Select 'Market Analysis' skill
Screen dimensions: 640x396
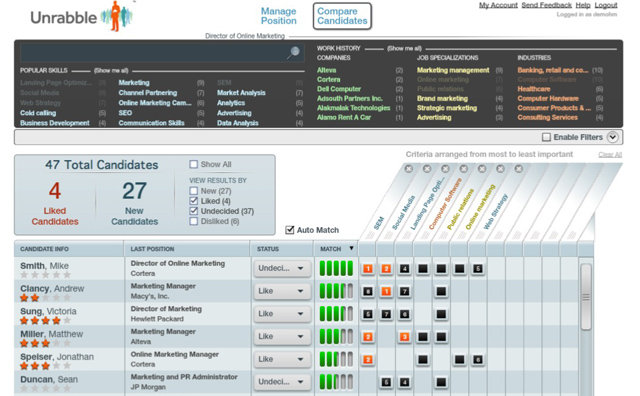[241, 93]
